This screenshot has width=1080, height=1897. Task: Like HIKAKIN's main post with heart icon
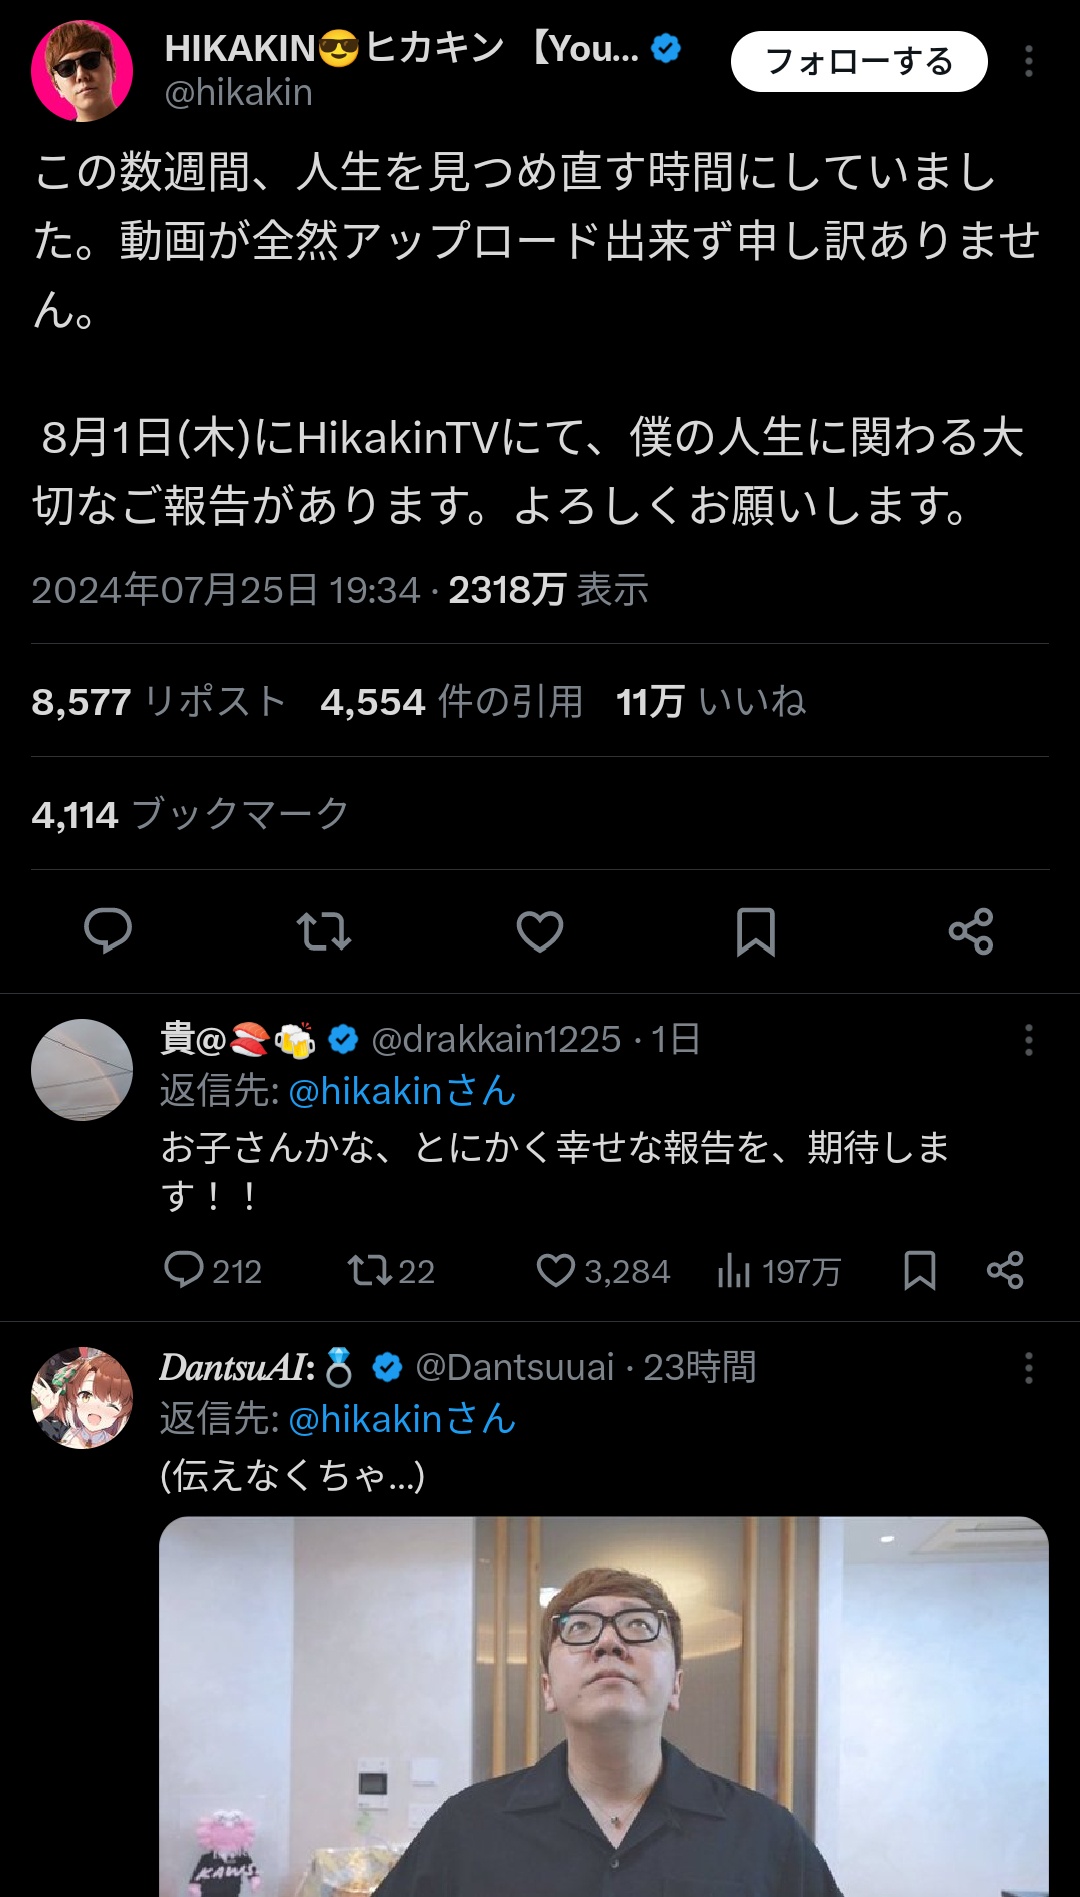click(540, 931)
